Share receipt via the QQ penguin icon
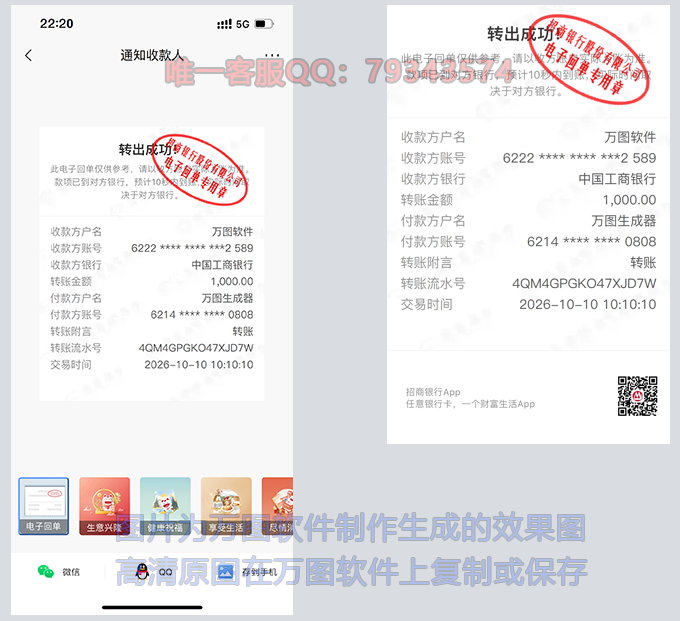 coord(142,572)
